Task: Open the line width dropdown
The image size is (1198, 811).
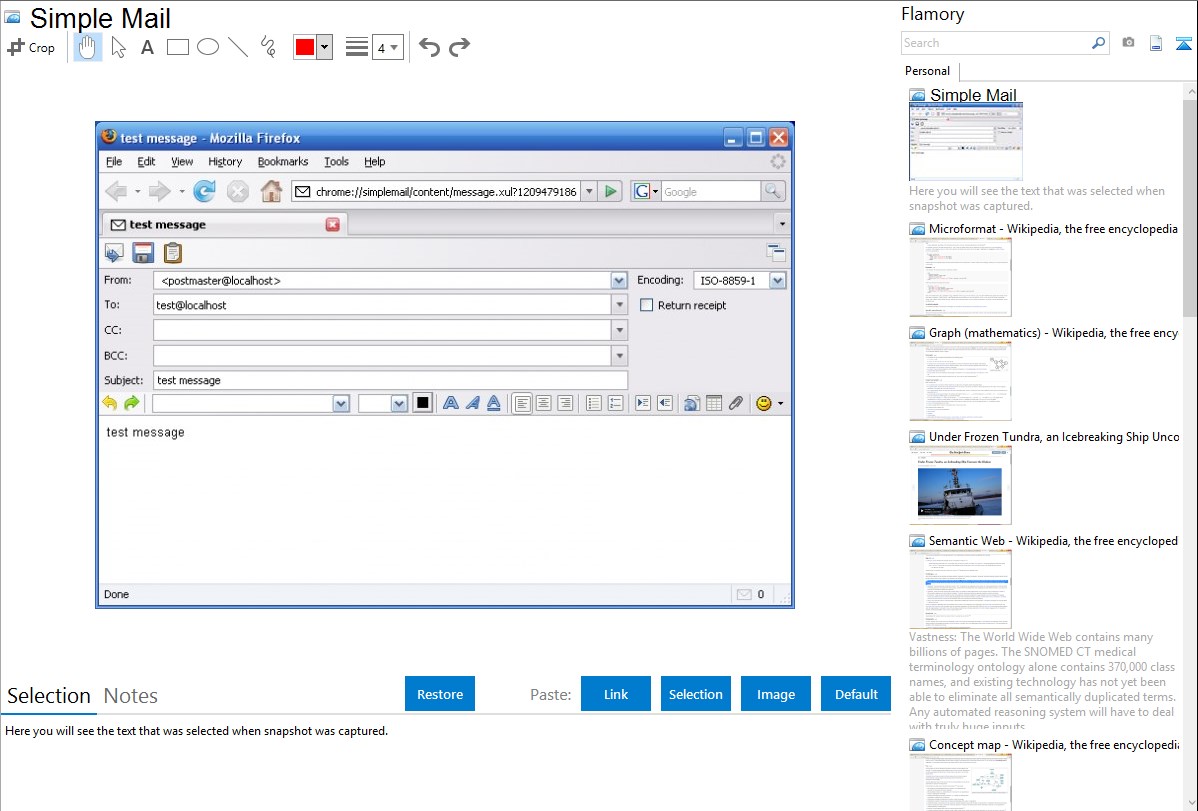Action: 387,47
